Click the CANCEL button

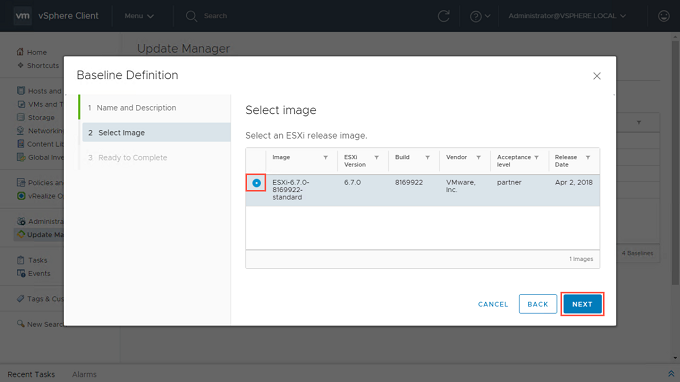[x=493, y=304]
